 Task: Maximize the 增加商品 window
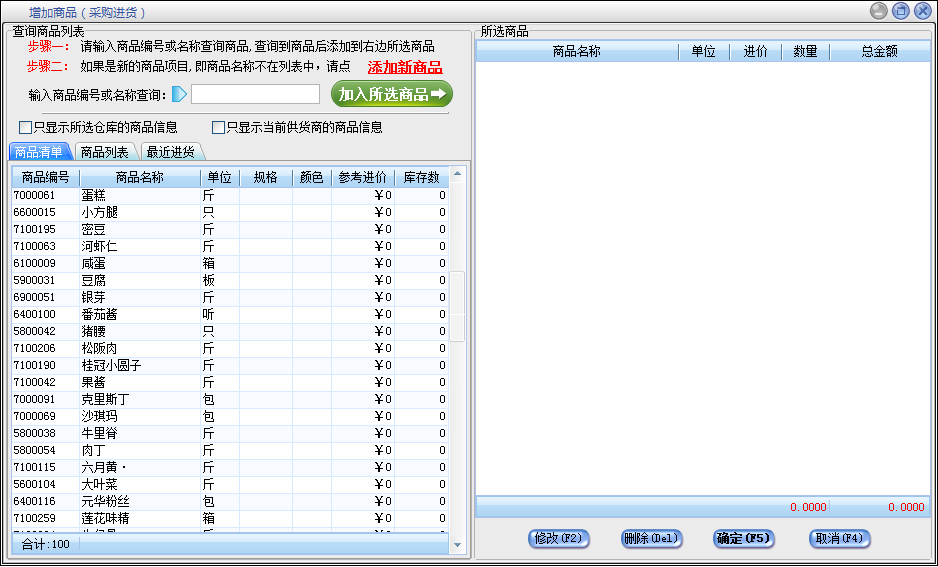pyautogui.click(x=901, y=11)
